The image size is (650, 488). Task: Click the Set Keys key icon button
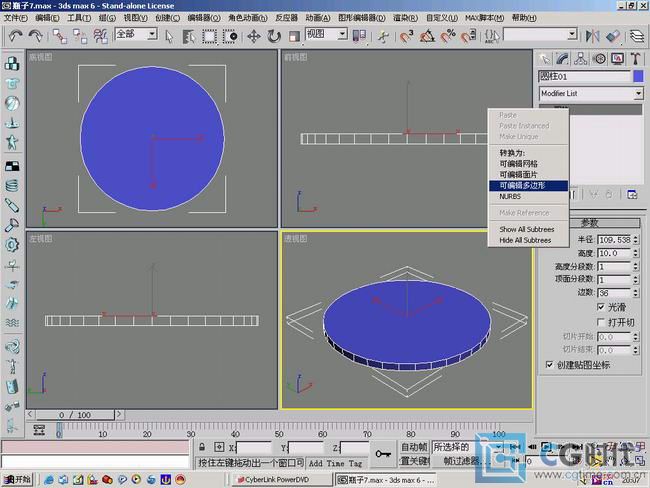pyautogui.click(x=383, y=454)
